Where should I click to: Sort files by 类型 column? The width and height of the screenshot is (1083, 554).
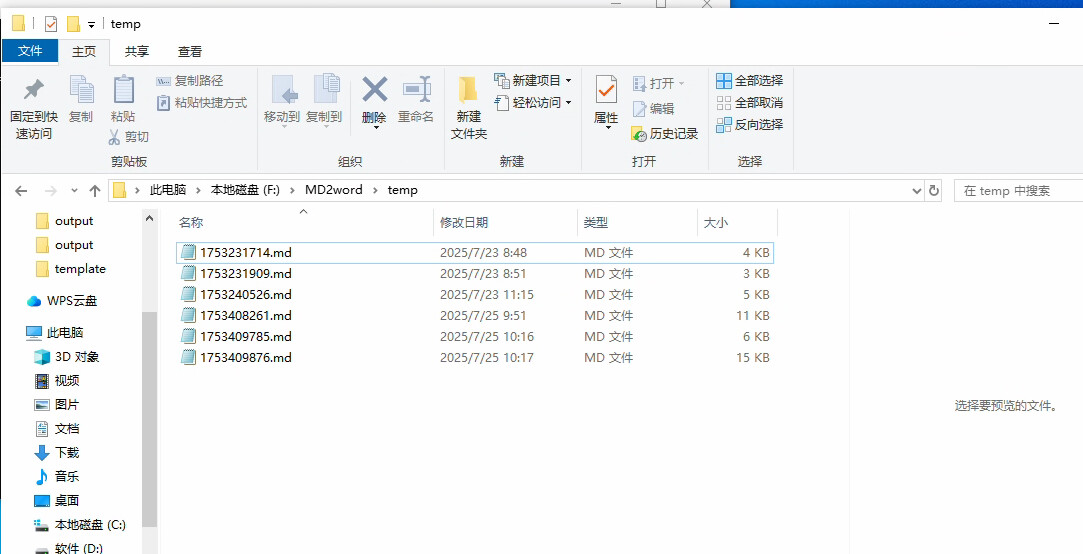(x=638, y=222)
